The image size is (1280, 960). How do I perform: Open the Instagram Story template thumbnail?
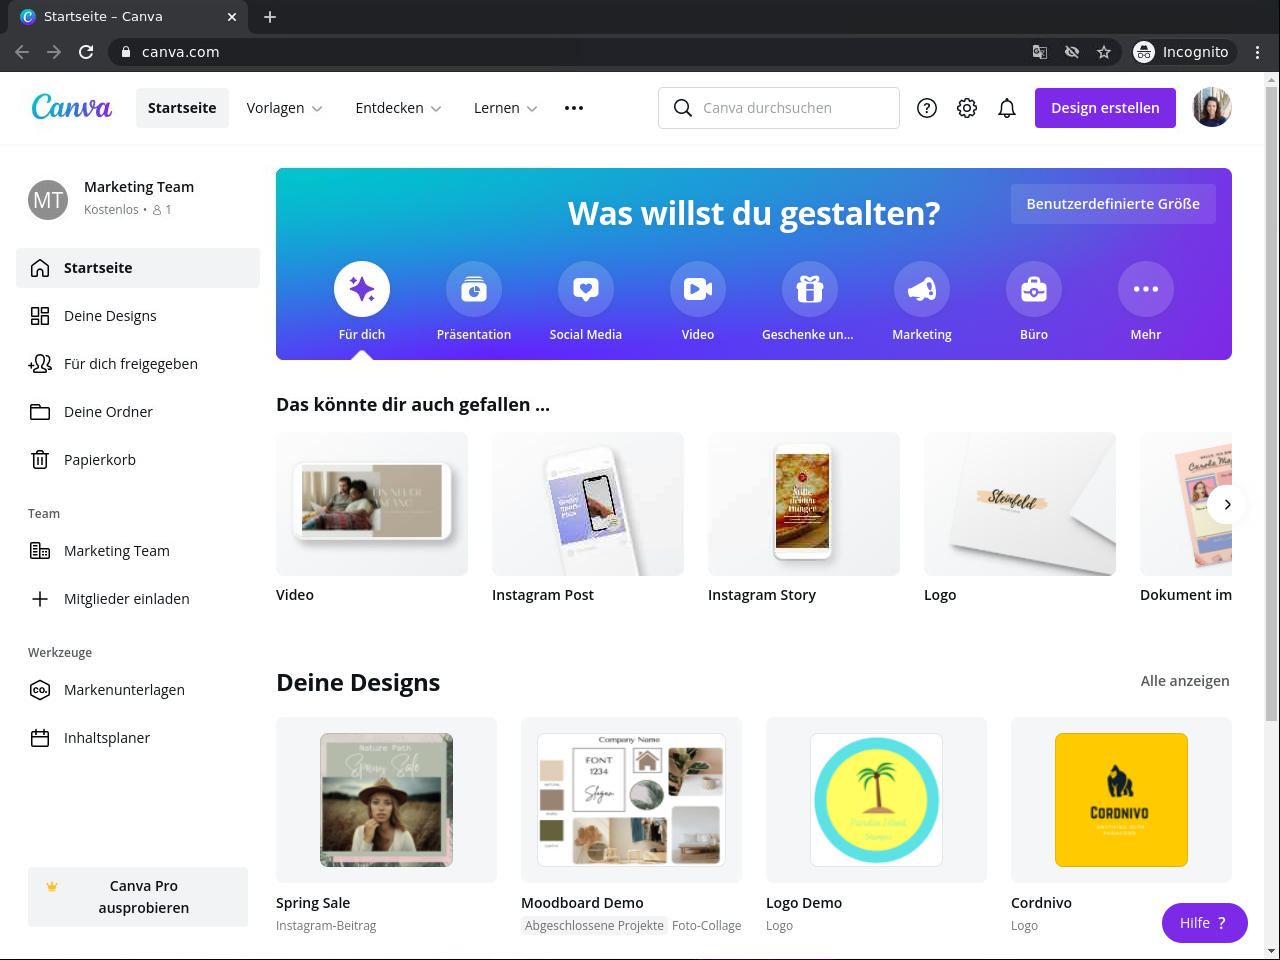click(x=804, y=504)
